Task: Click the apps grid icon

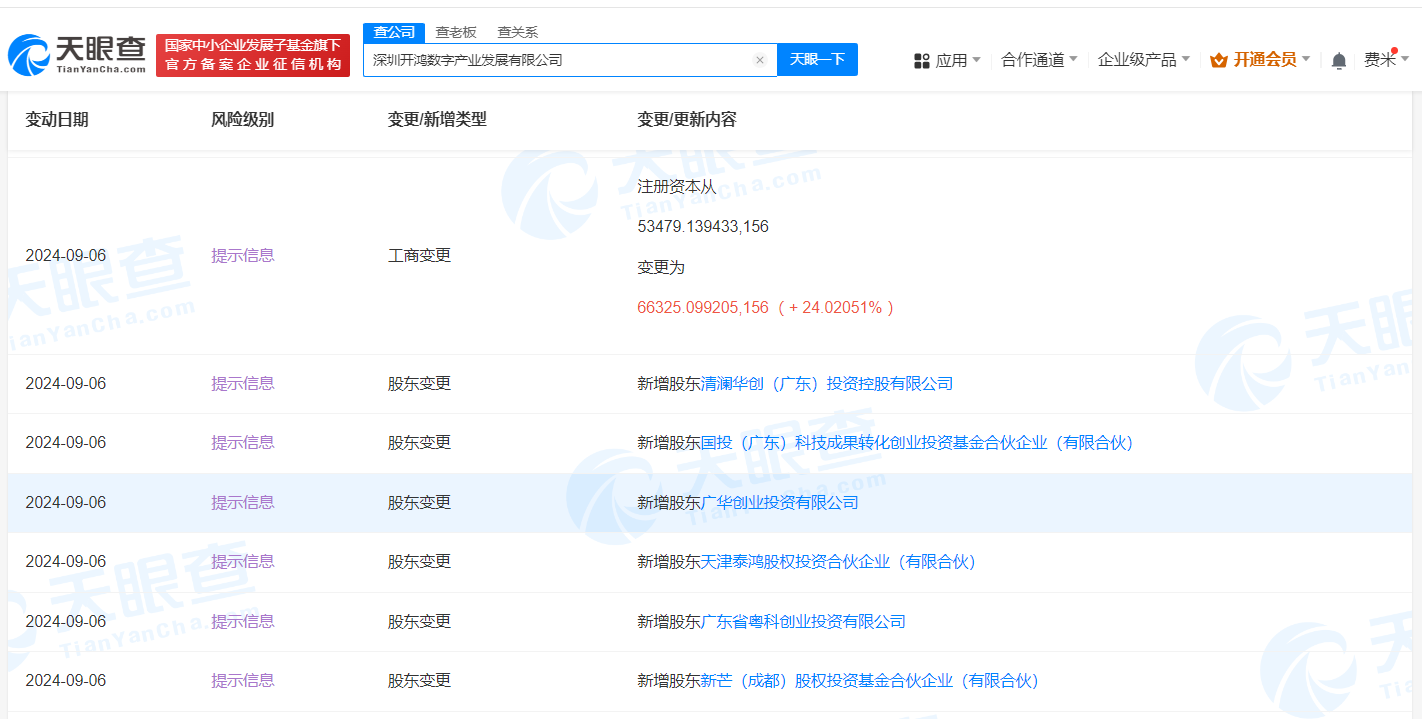Action: pos(922,61)
